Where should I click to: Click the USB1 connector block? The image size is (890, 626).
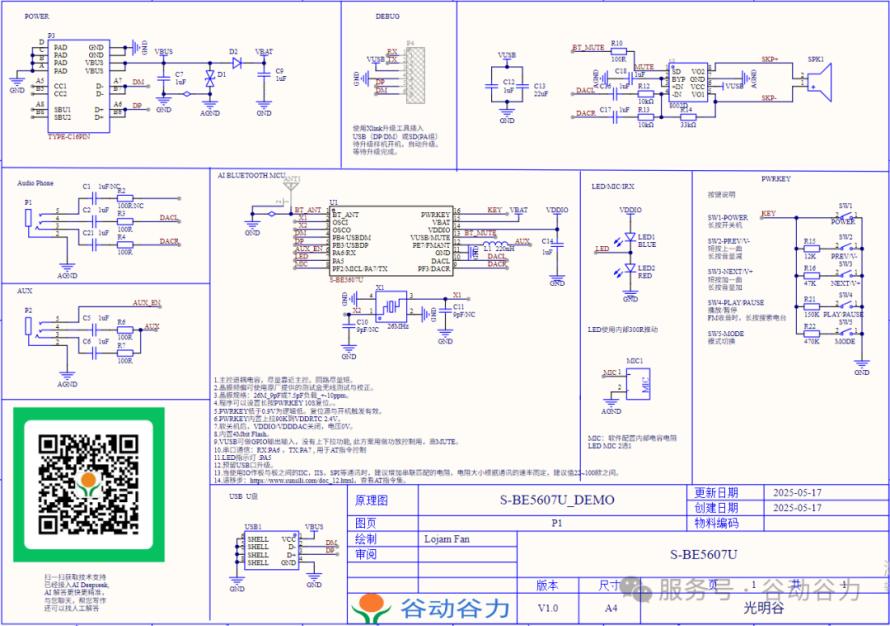point(271,551)
